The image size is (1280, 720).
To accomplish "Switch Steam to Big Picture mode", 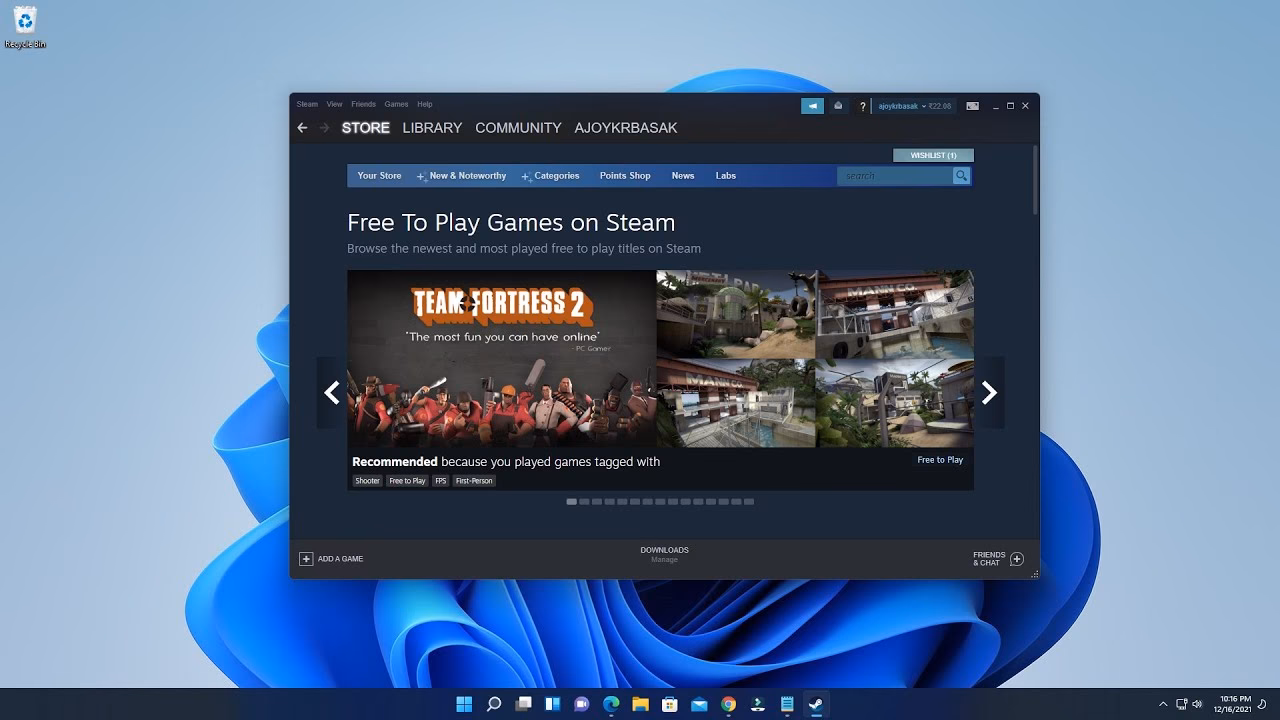I will (x=972, y=106).
